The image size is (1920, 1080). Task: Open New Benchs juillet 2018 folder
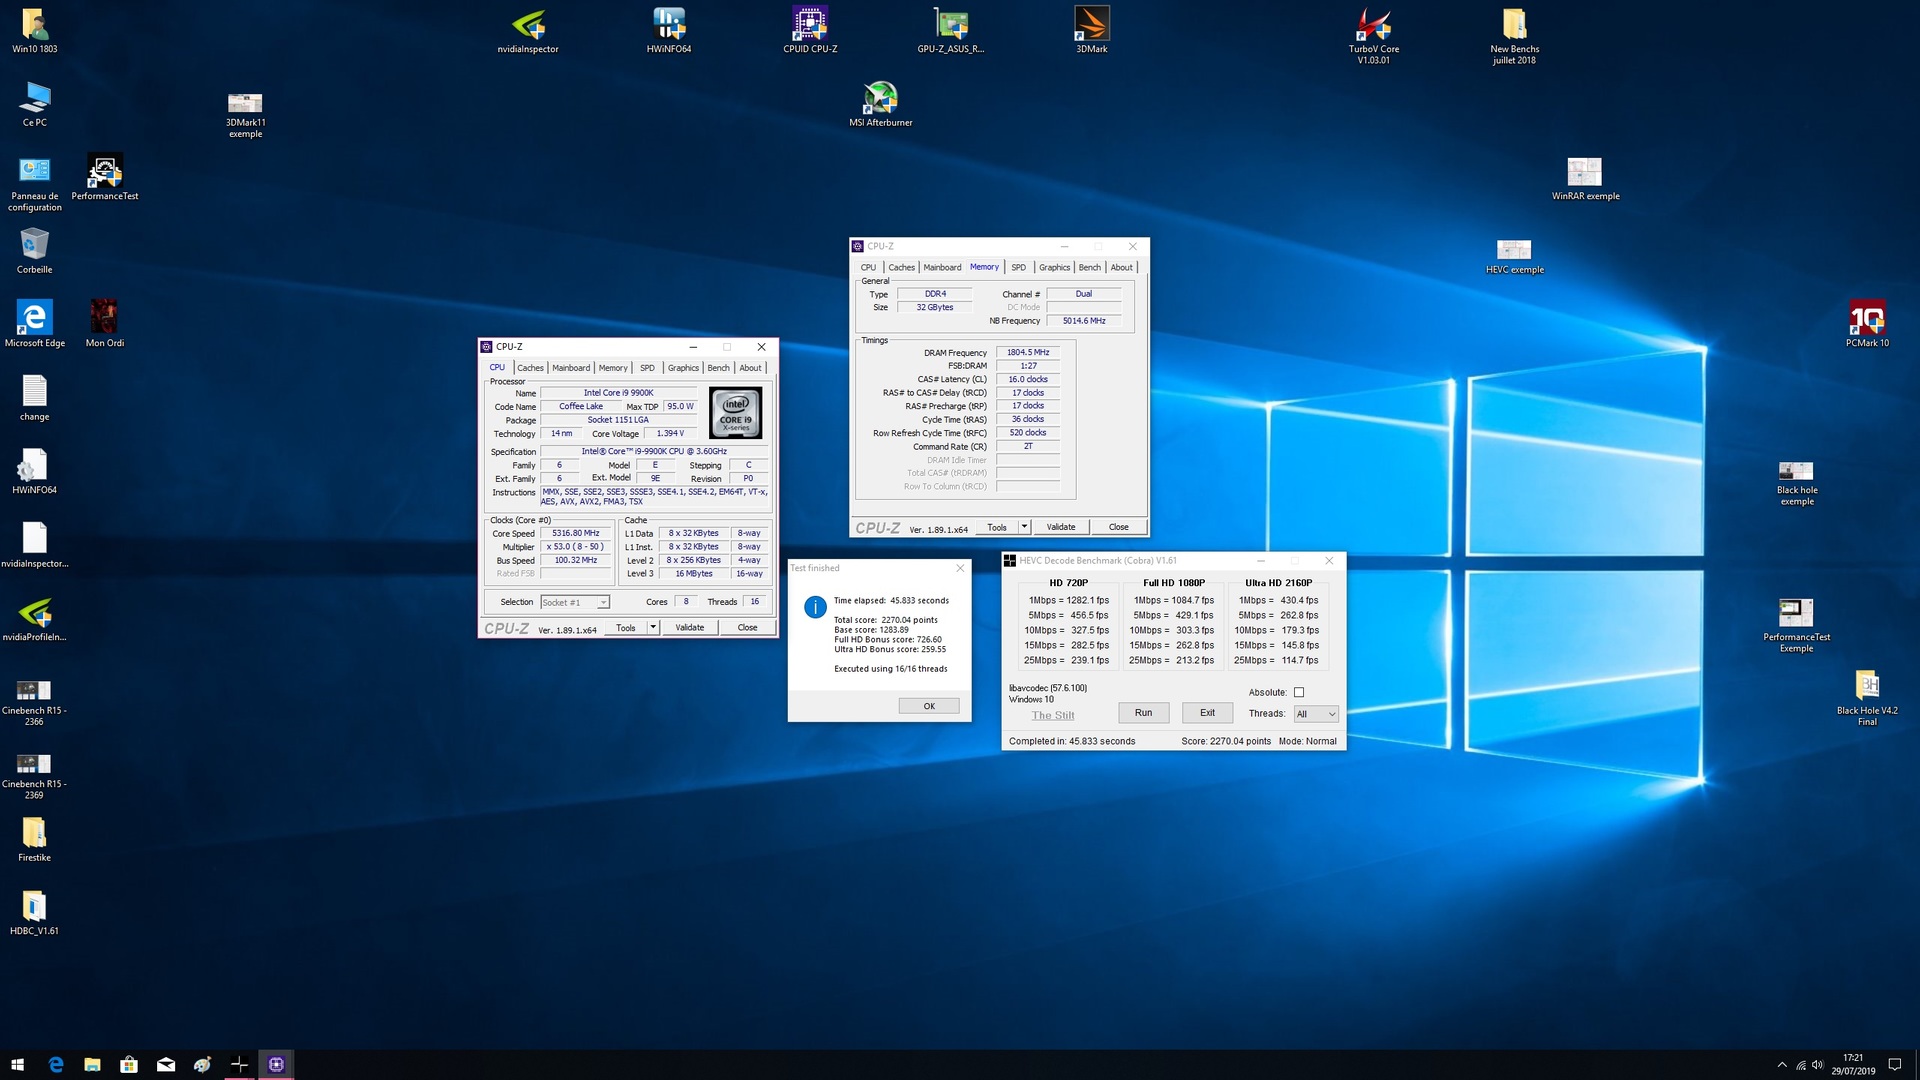click(x=1514, y=36)
